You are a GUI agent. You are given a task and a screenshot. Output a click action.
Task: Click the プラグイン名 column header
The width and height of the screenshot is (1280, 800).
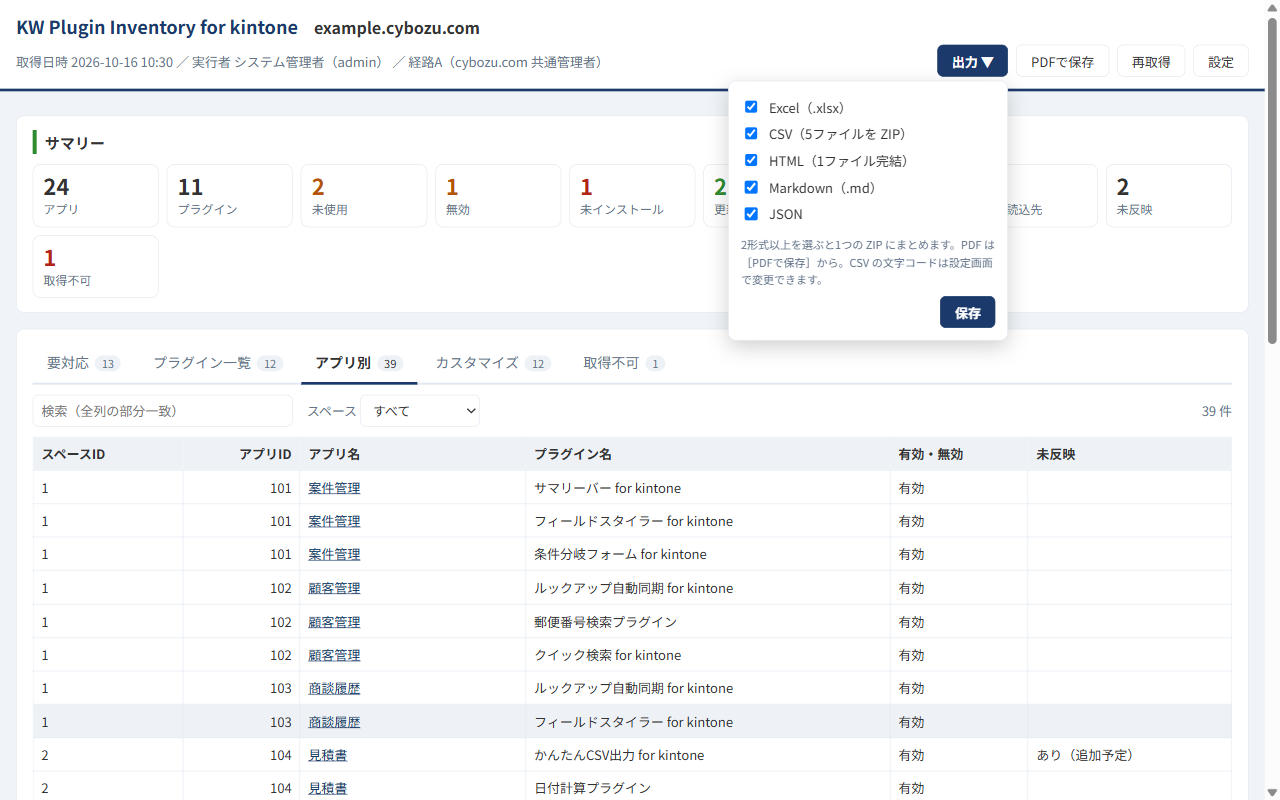coord(708,454)
